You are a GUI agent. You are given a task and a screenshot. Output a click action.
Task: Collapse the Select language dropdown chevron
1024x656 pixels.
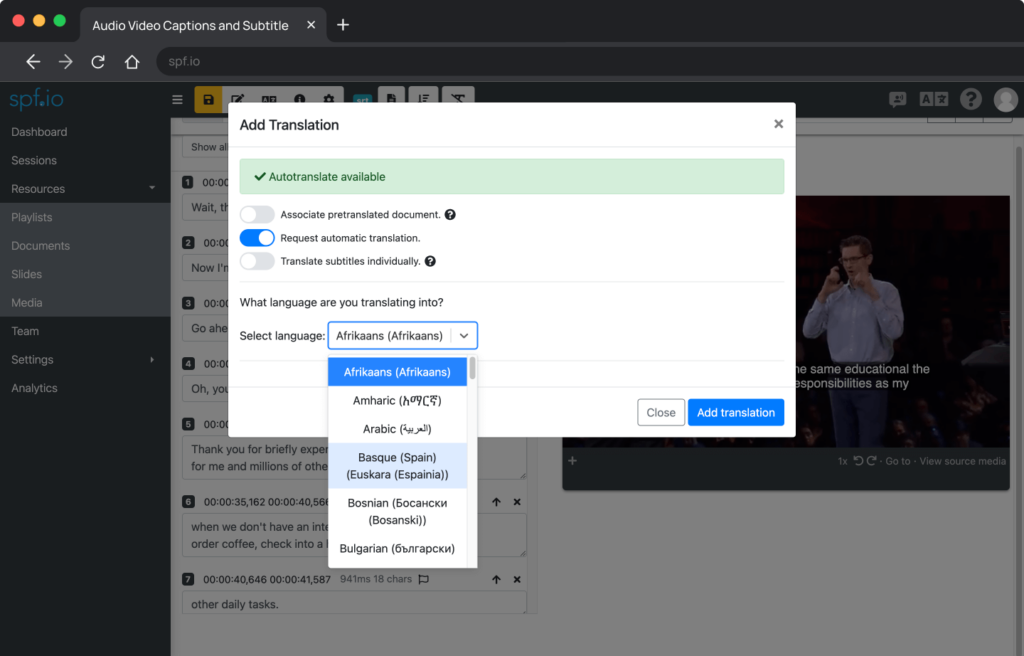click(x=464, y=336)
